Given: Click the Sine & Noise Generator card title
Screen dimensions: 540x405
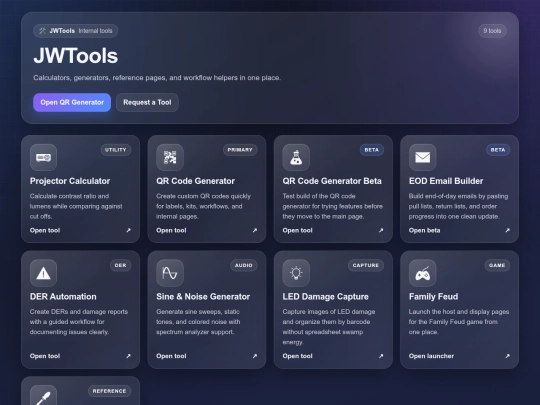Looking at the screenshot, I should click(x=203, y=297).
